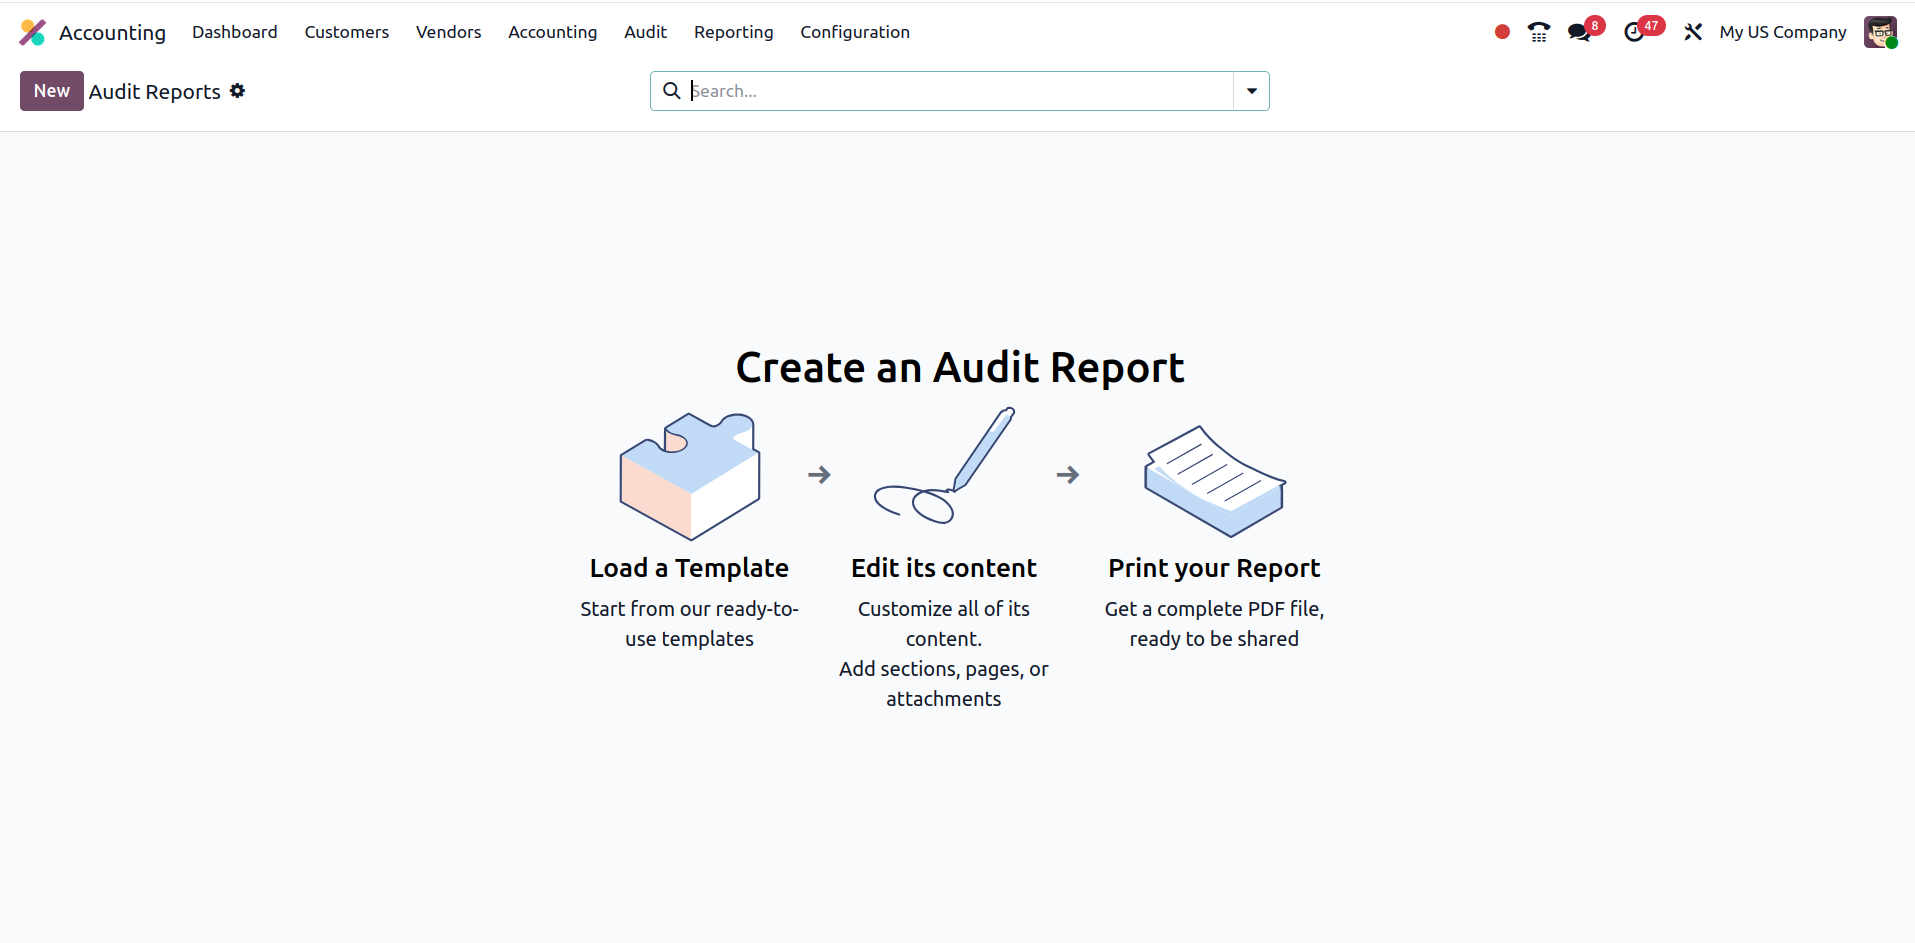Image resolution: width=1915 pixels, height=943 pixels.
Task: Open the conversations chat messages icon
Action: 1579,33
